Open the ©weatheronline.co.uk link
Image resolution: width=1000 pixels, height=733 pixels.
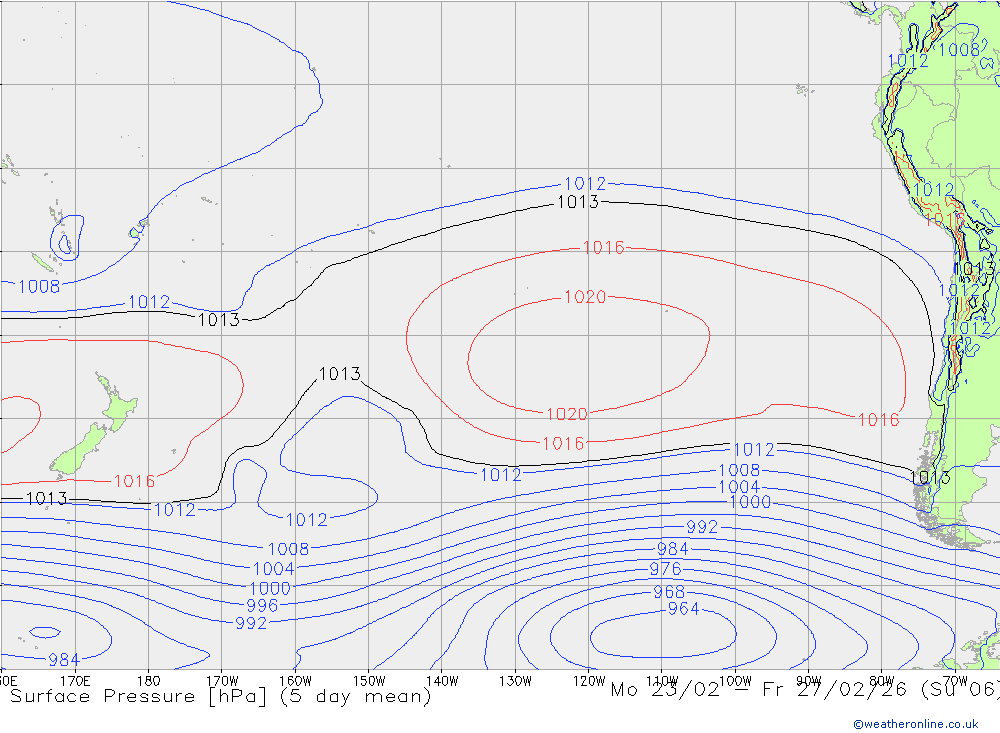pos(916,724)
